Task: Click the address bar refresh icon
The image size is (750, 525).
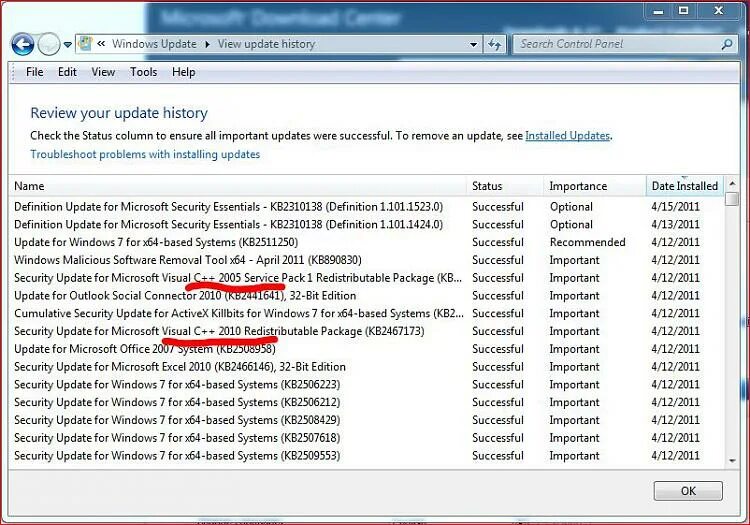Action: coord(495,44)
